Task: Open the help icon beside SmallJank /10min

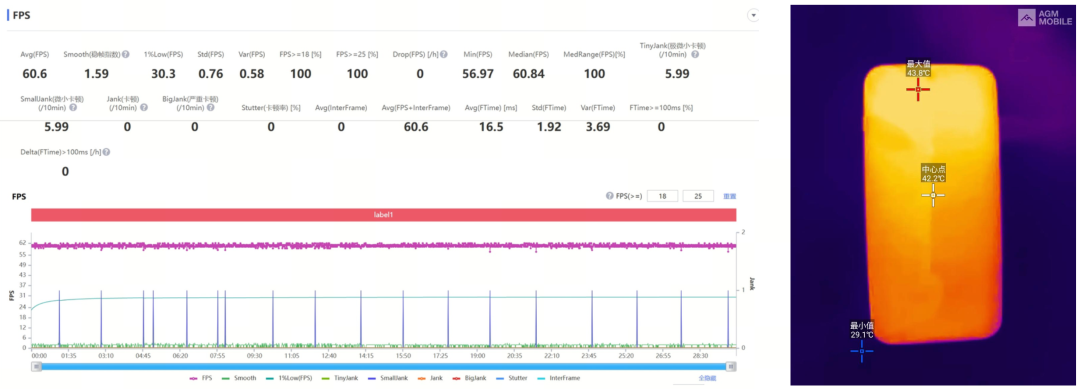Action: point(73,107)
